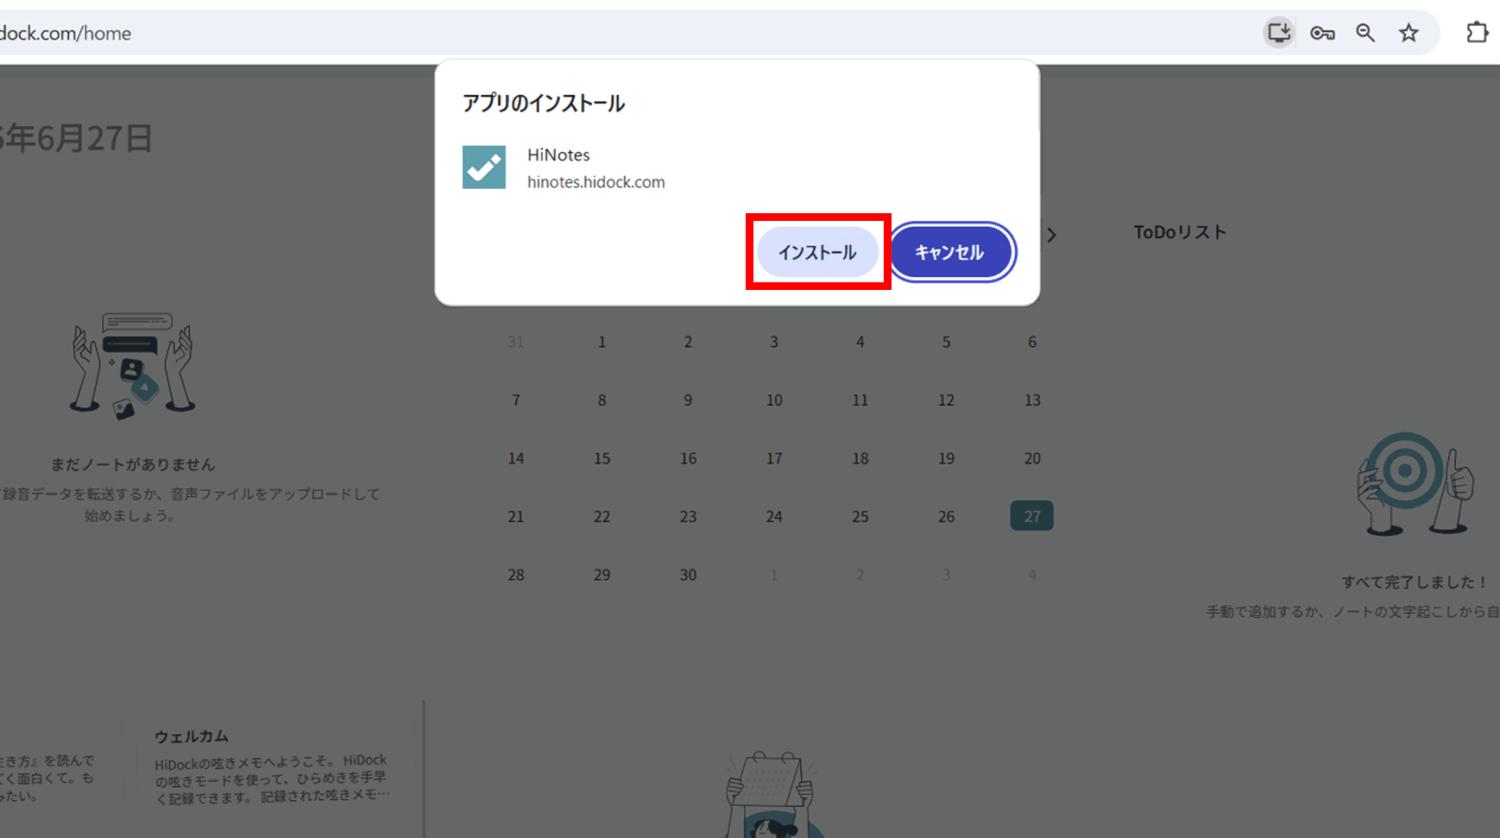
Task: Select date 28 in the calendar
Action: pyautogui.click(x=516, y=575)
